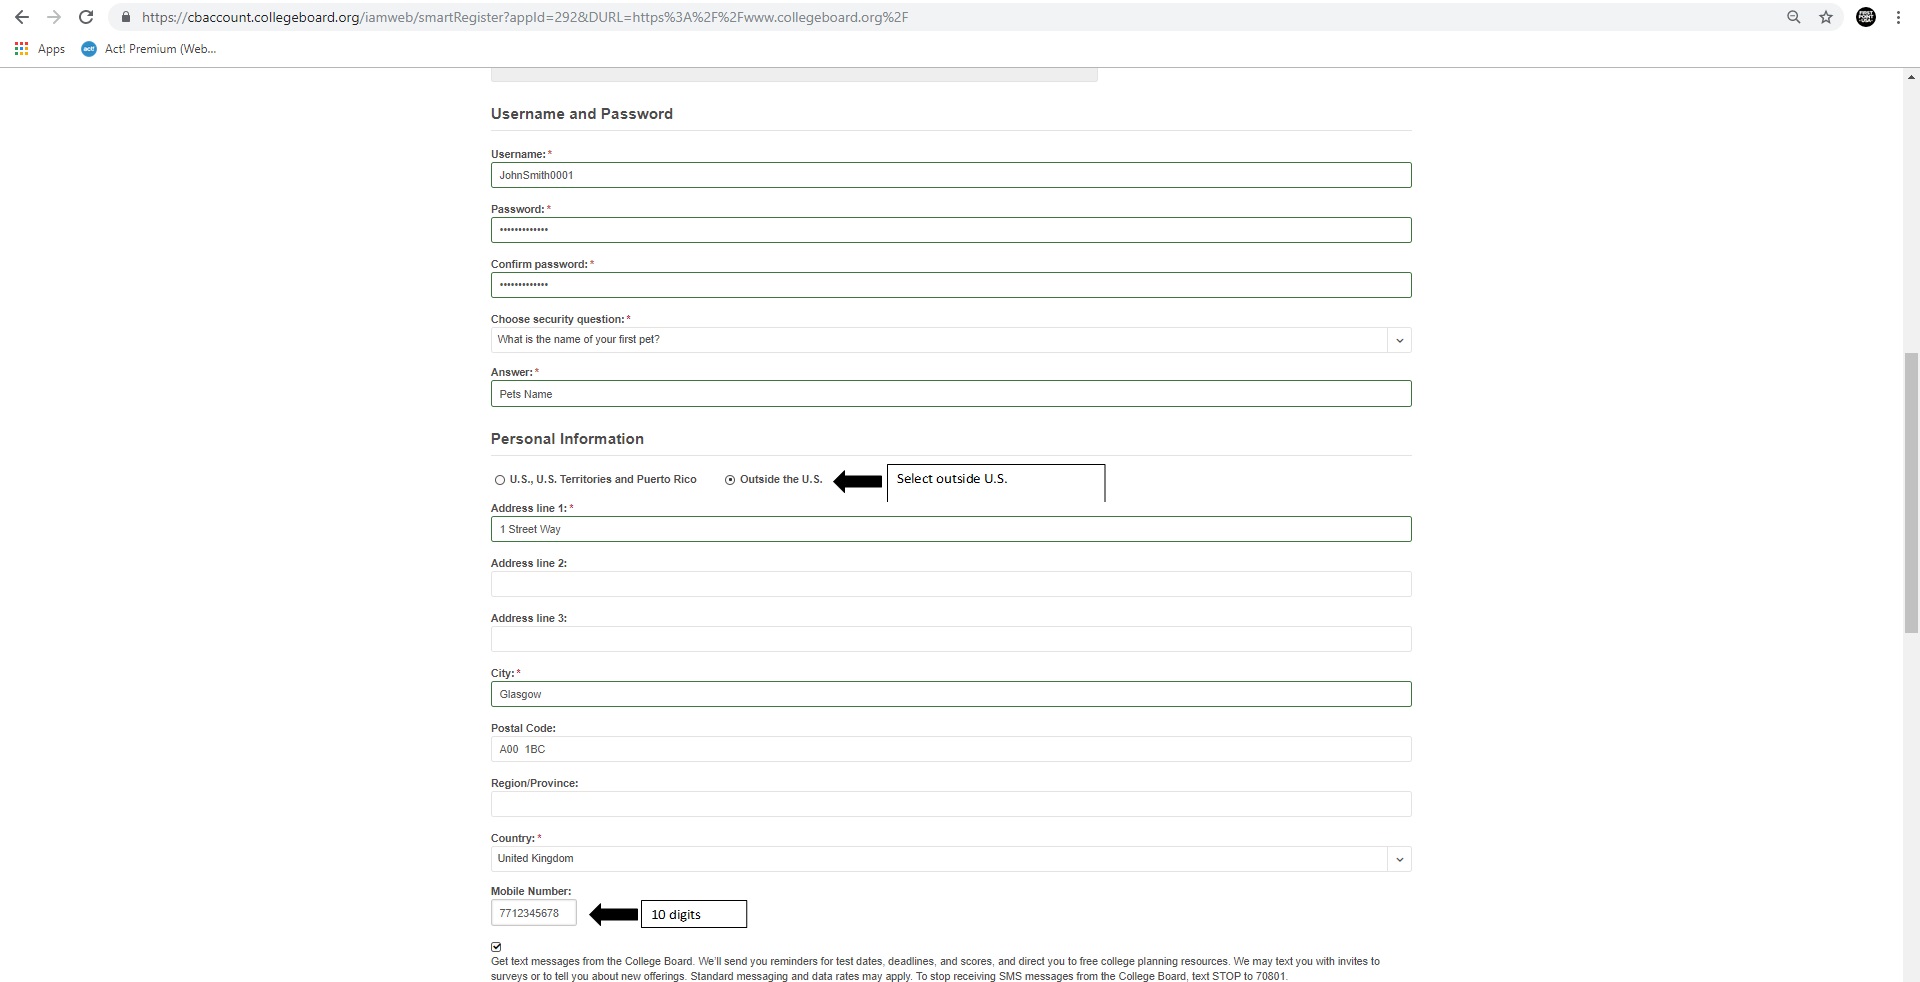Click the Postal Code field

[x=950, y=749]
